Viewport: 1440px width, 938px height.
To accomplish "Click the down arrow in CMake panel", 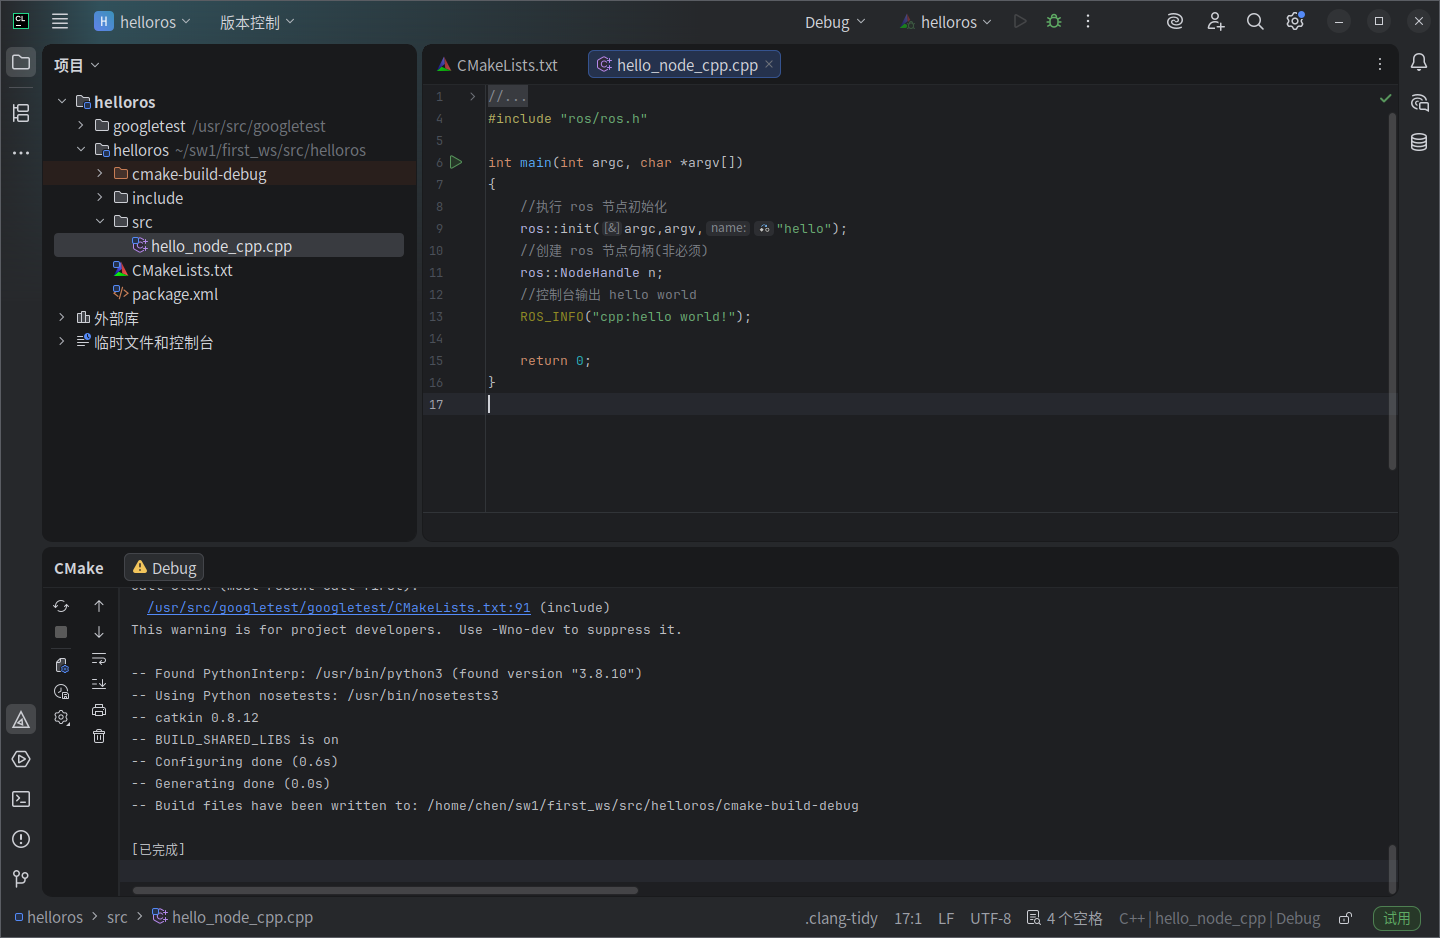I will (x=99, y=632).
